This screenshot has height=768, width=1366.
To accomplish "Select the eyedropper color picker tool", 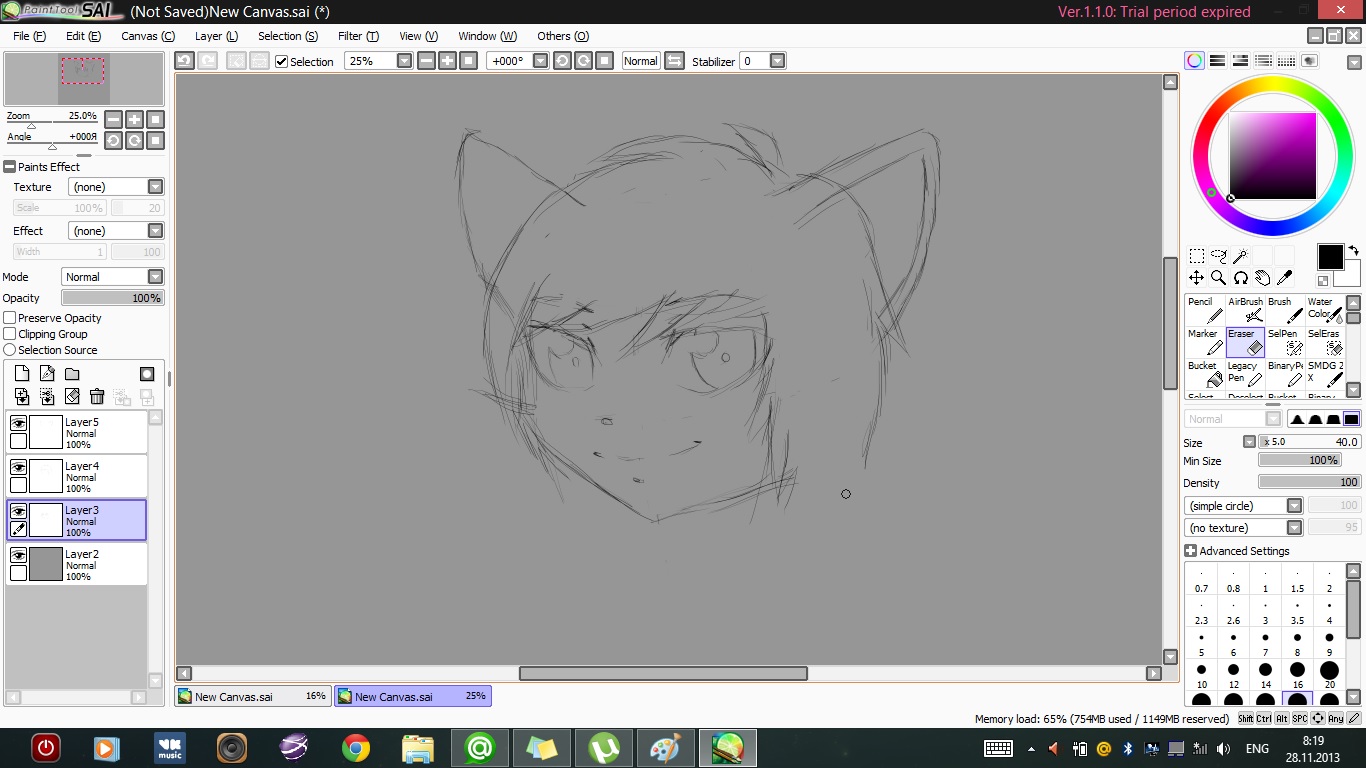I will (1285, 278).
